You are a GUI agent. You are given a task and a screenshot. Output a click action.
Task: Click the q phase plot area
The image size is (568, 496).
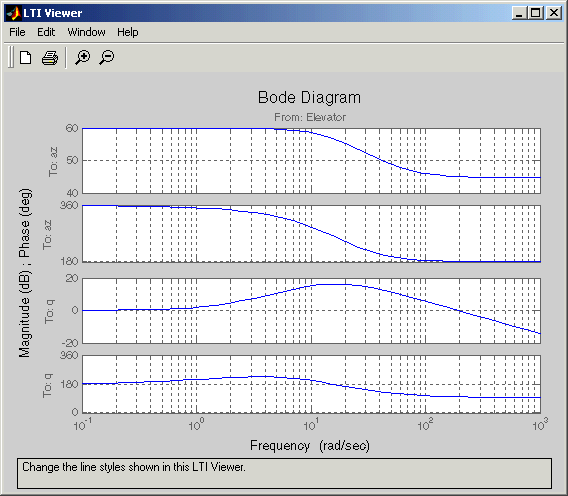pyautogui.click(x=312, y=384)
